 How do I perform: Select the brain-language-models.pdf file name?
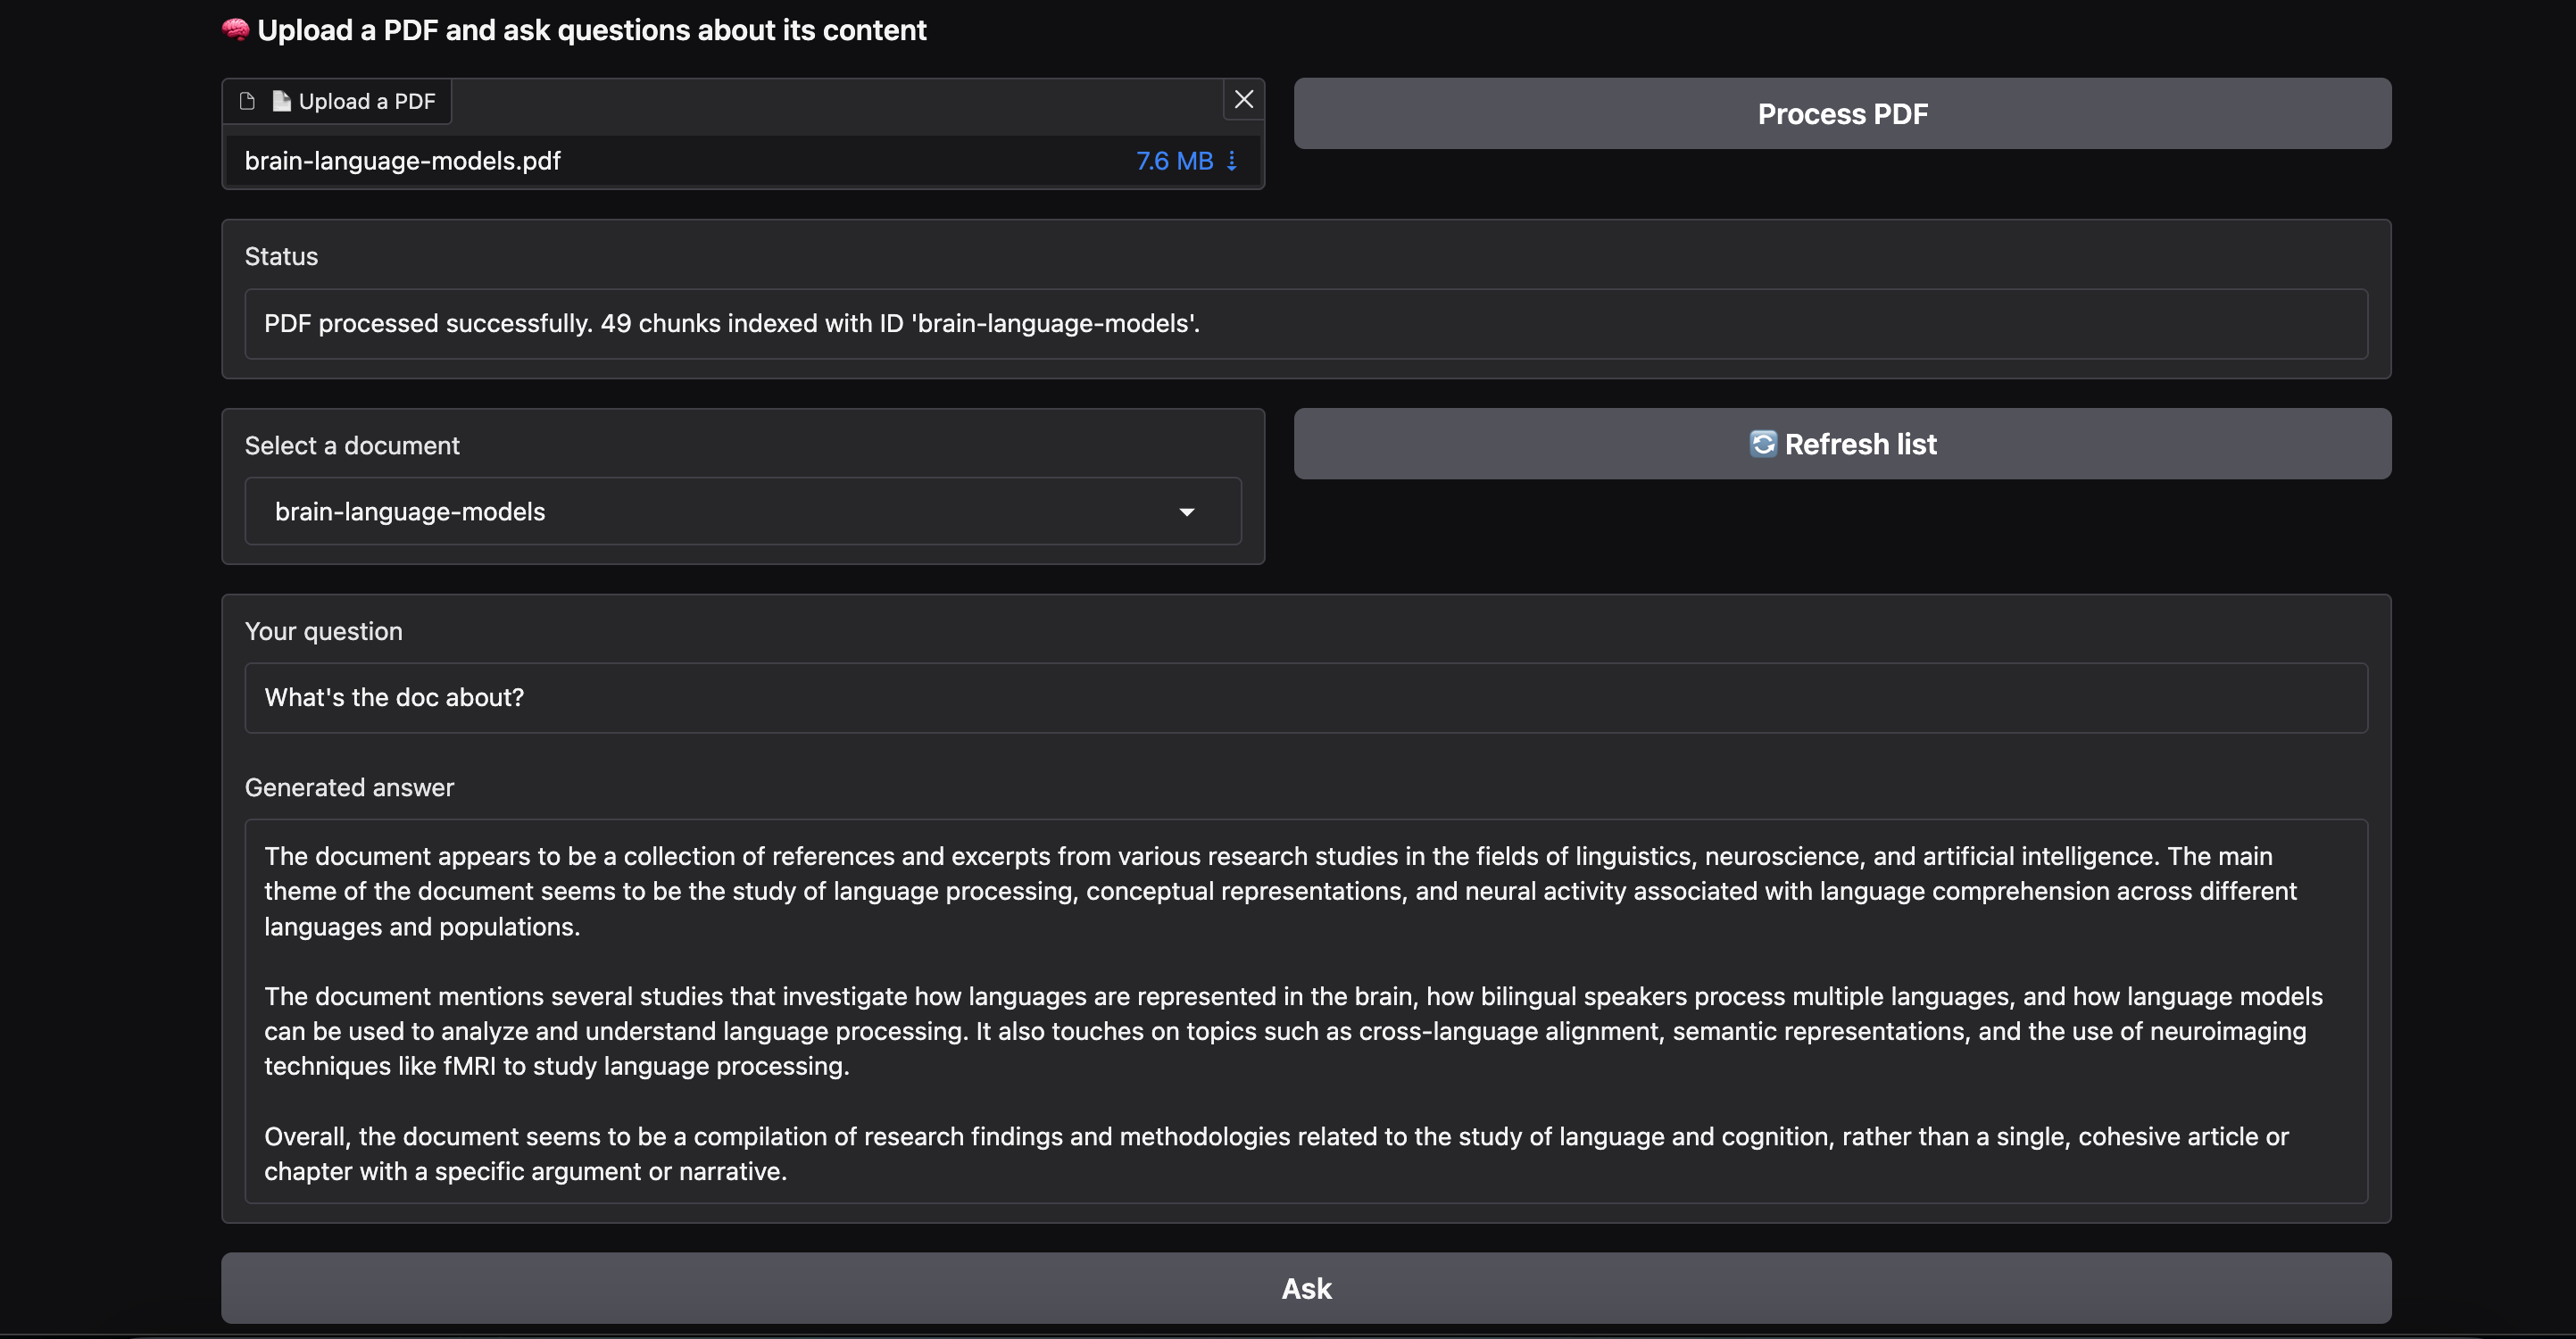(x=402, y=161)
